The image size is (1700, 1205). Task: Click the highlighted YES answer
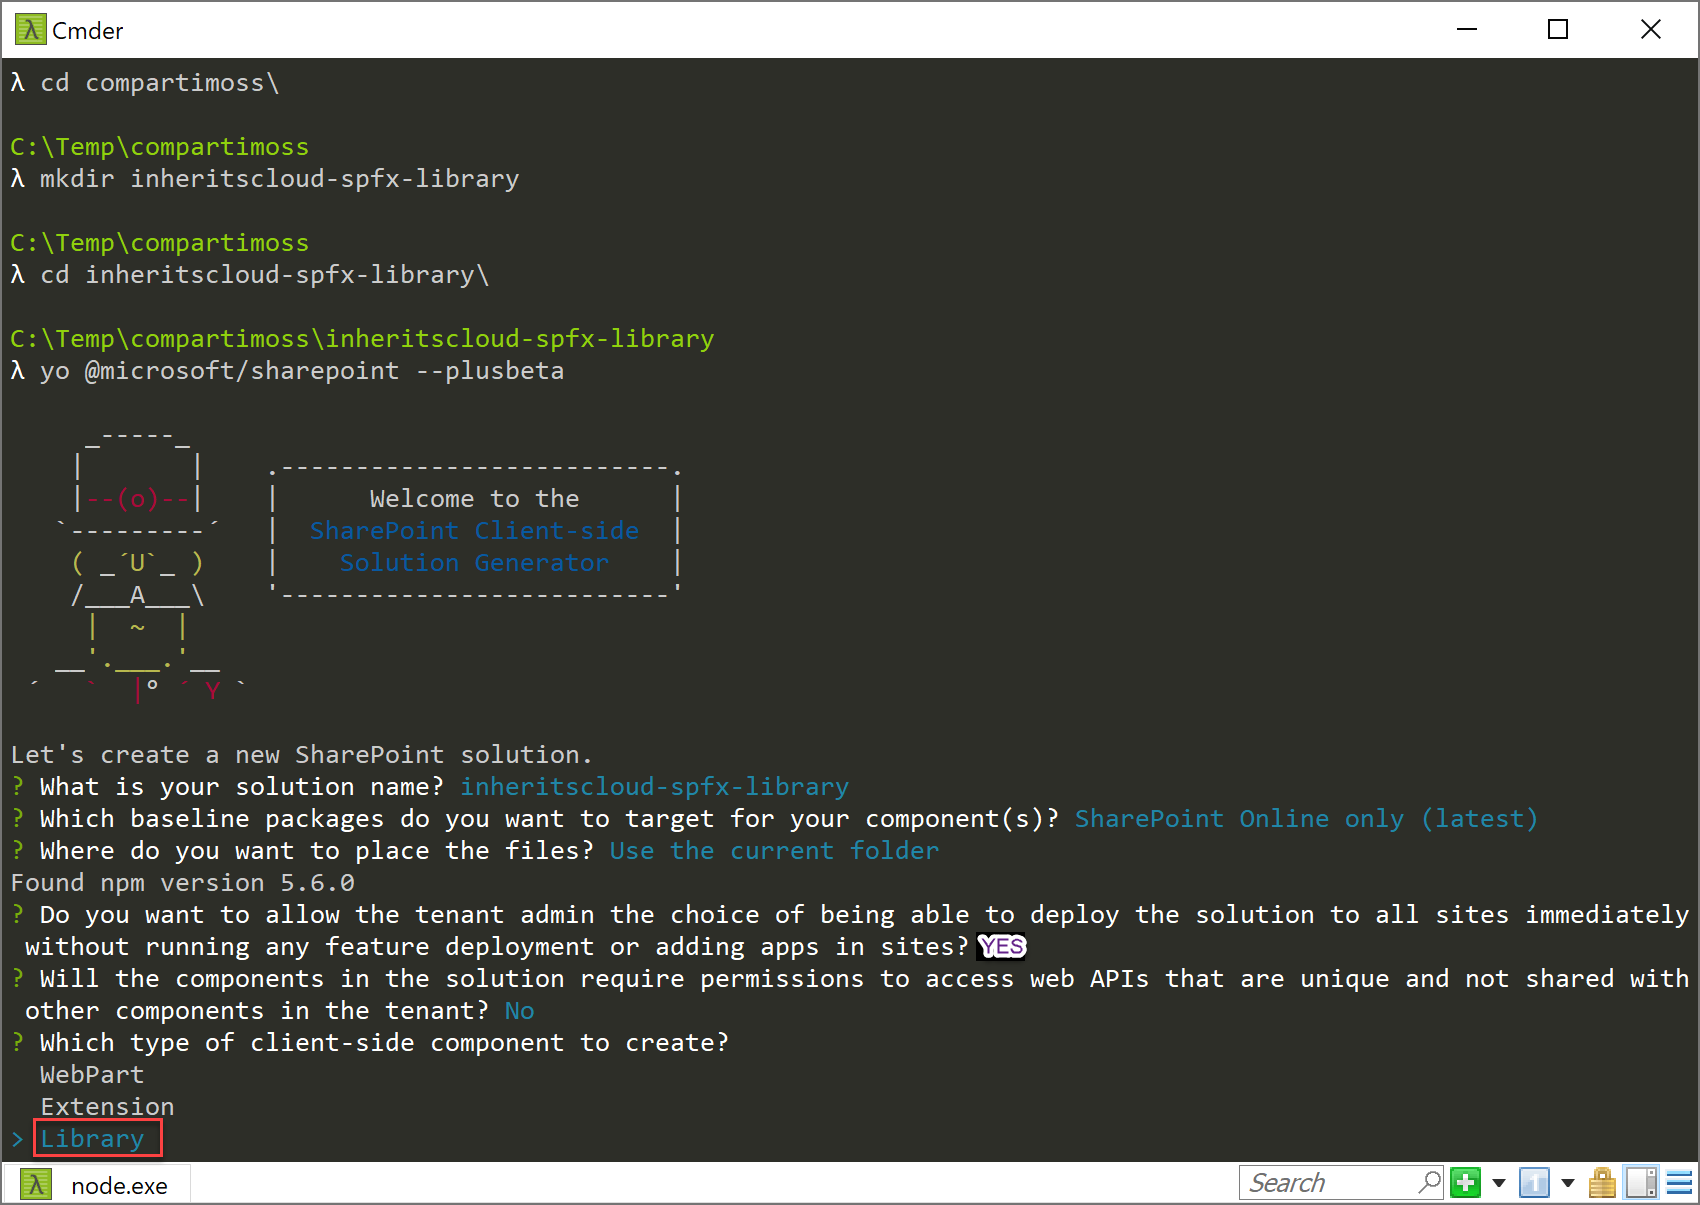pyautogui.click(x=1002, y=947)
